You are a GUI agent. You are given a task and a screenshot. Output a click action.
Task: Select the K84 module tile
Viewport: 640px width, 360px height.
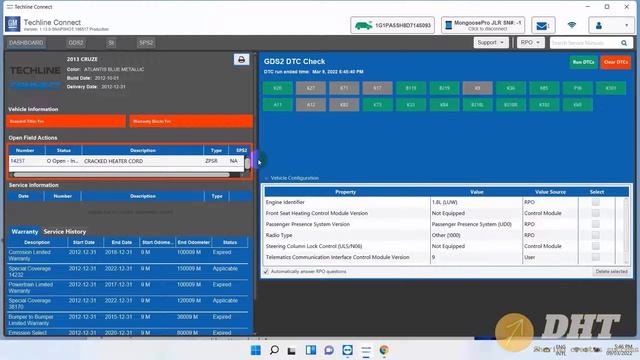coord(444,105)
